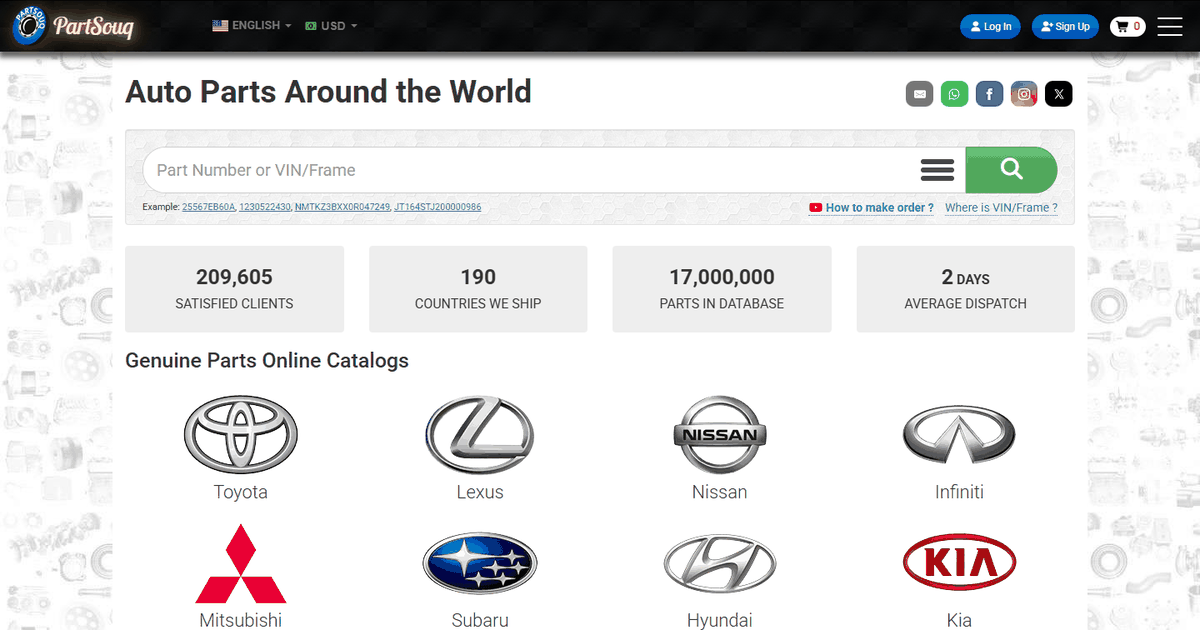The image size is (1200, 630).
Task: Open the Nissan parts catalog logo
Action: click(720, 434)
